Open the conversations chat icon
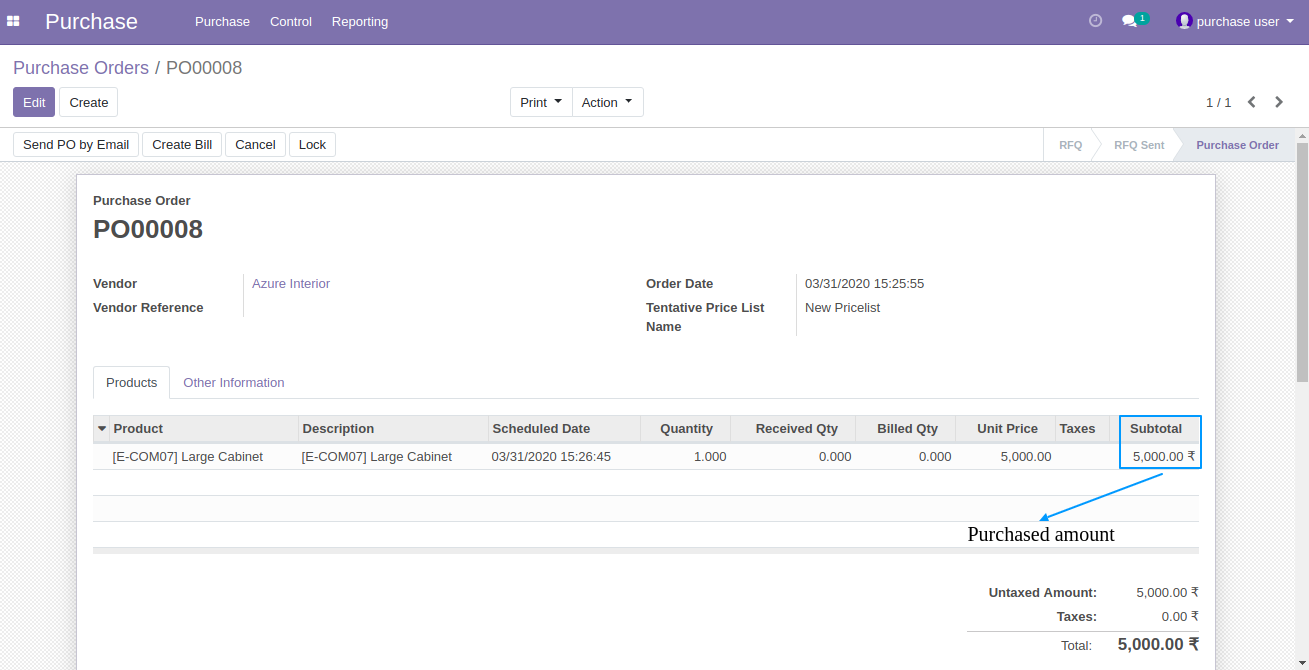 point(1130,21)
